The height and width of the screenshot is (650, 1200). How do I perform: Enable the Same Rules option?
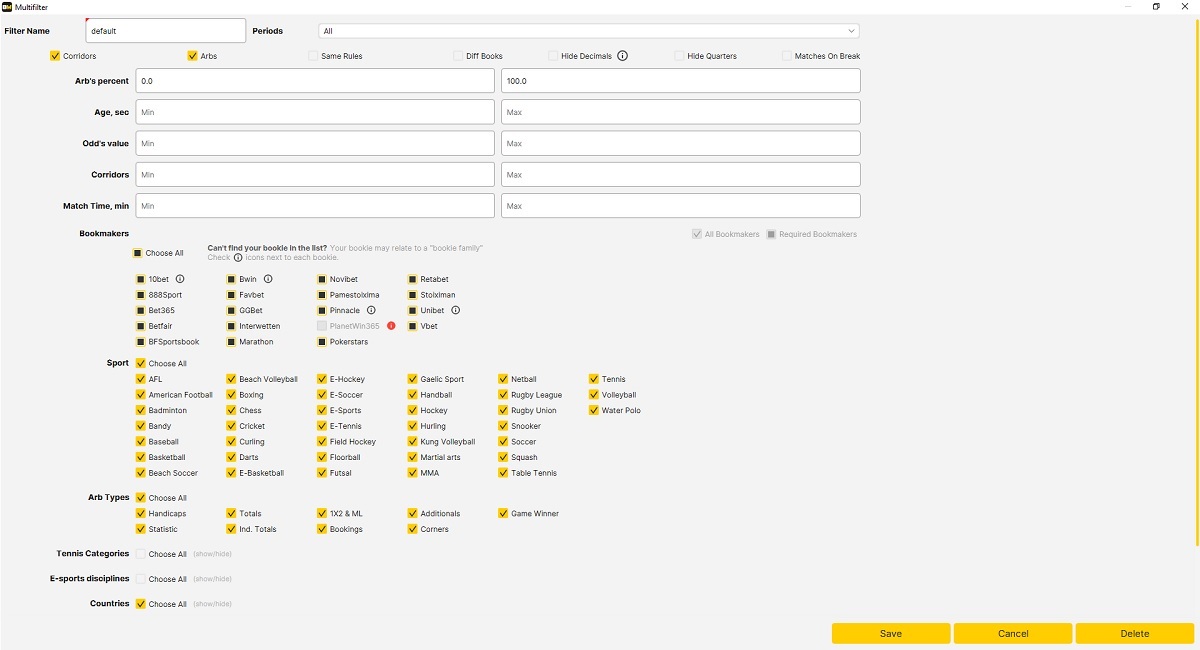[x=313, y=56]
